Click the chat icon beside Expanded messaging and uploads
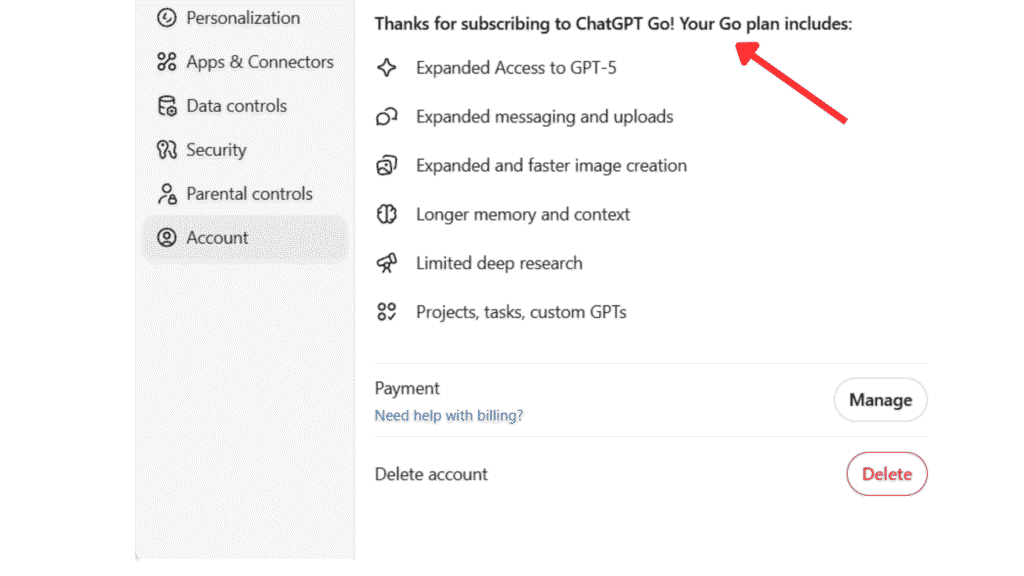Viewport: 1024px width, 576px height. (387, 116)
